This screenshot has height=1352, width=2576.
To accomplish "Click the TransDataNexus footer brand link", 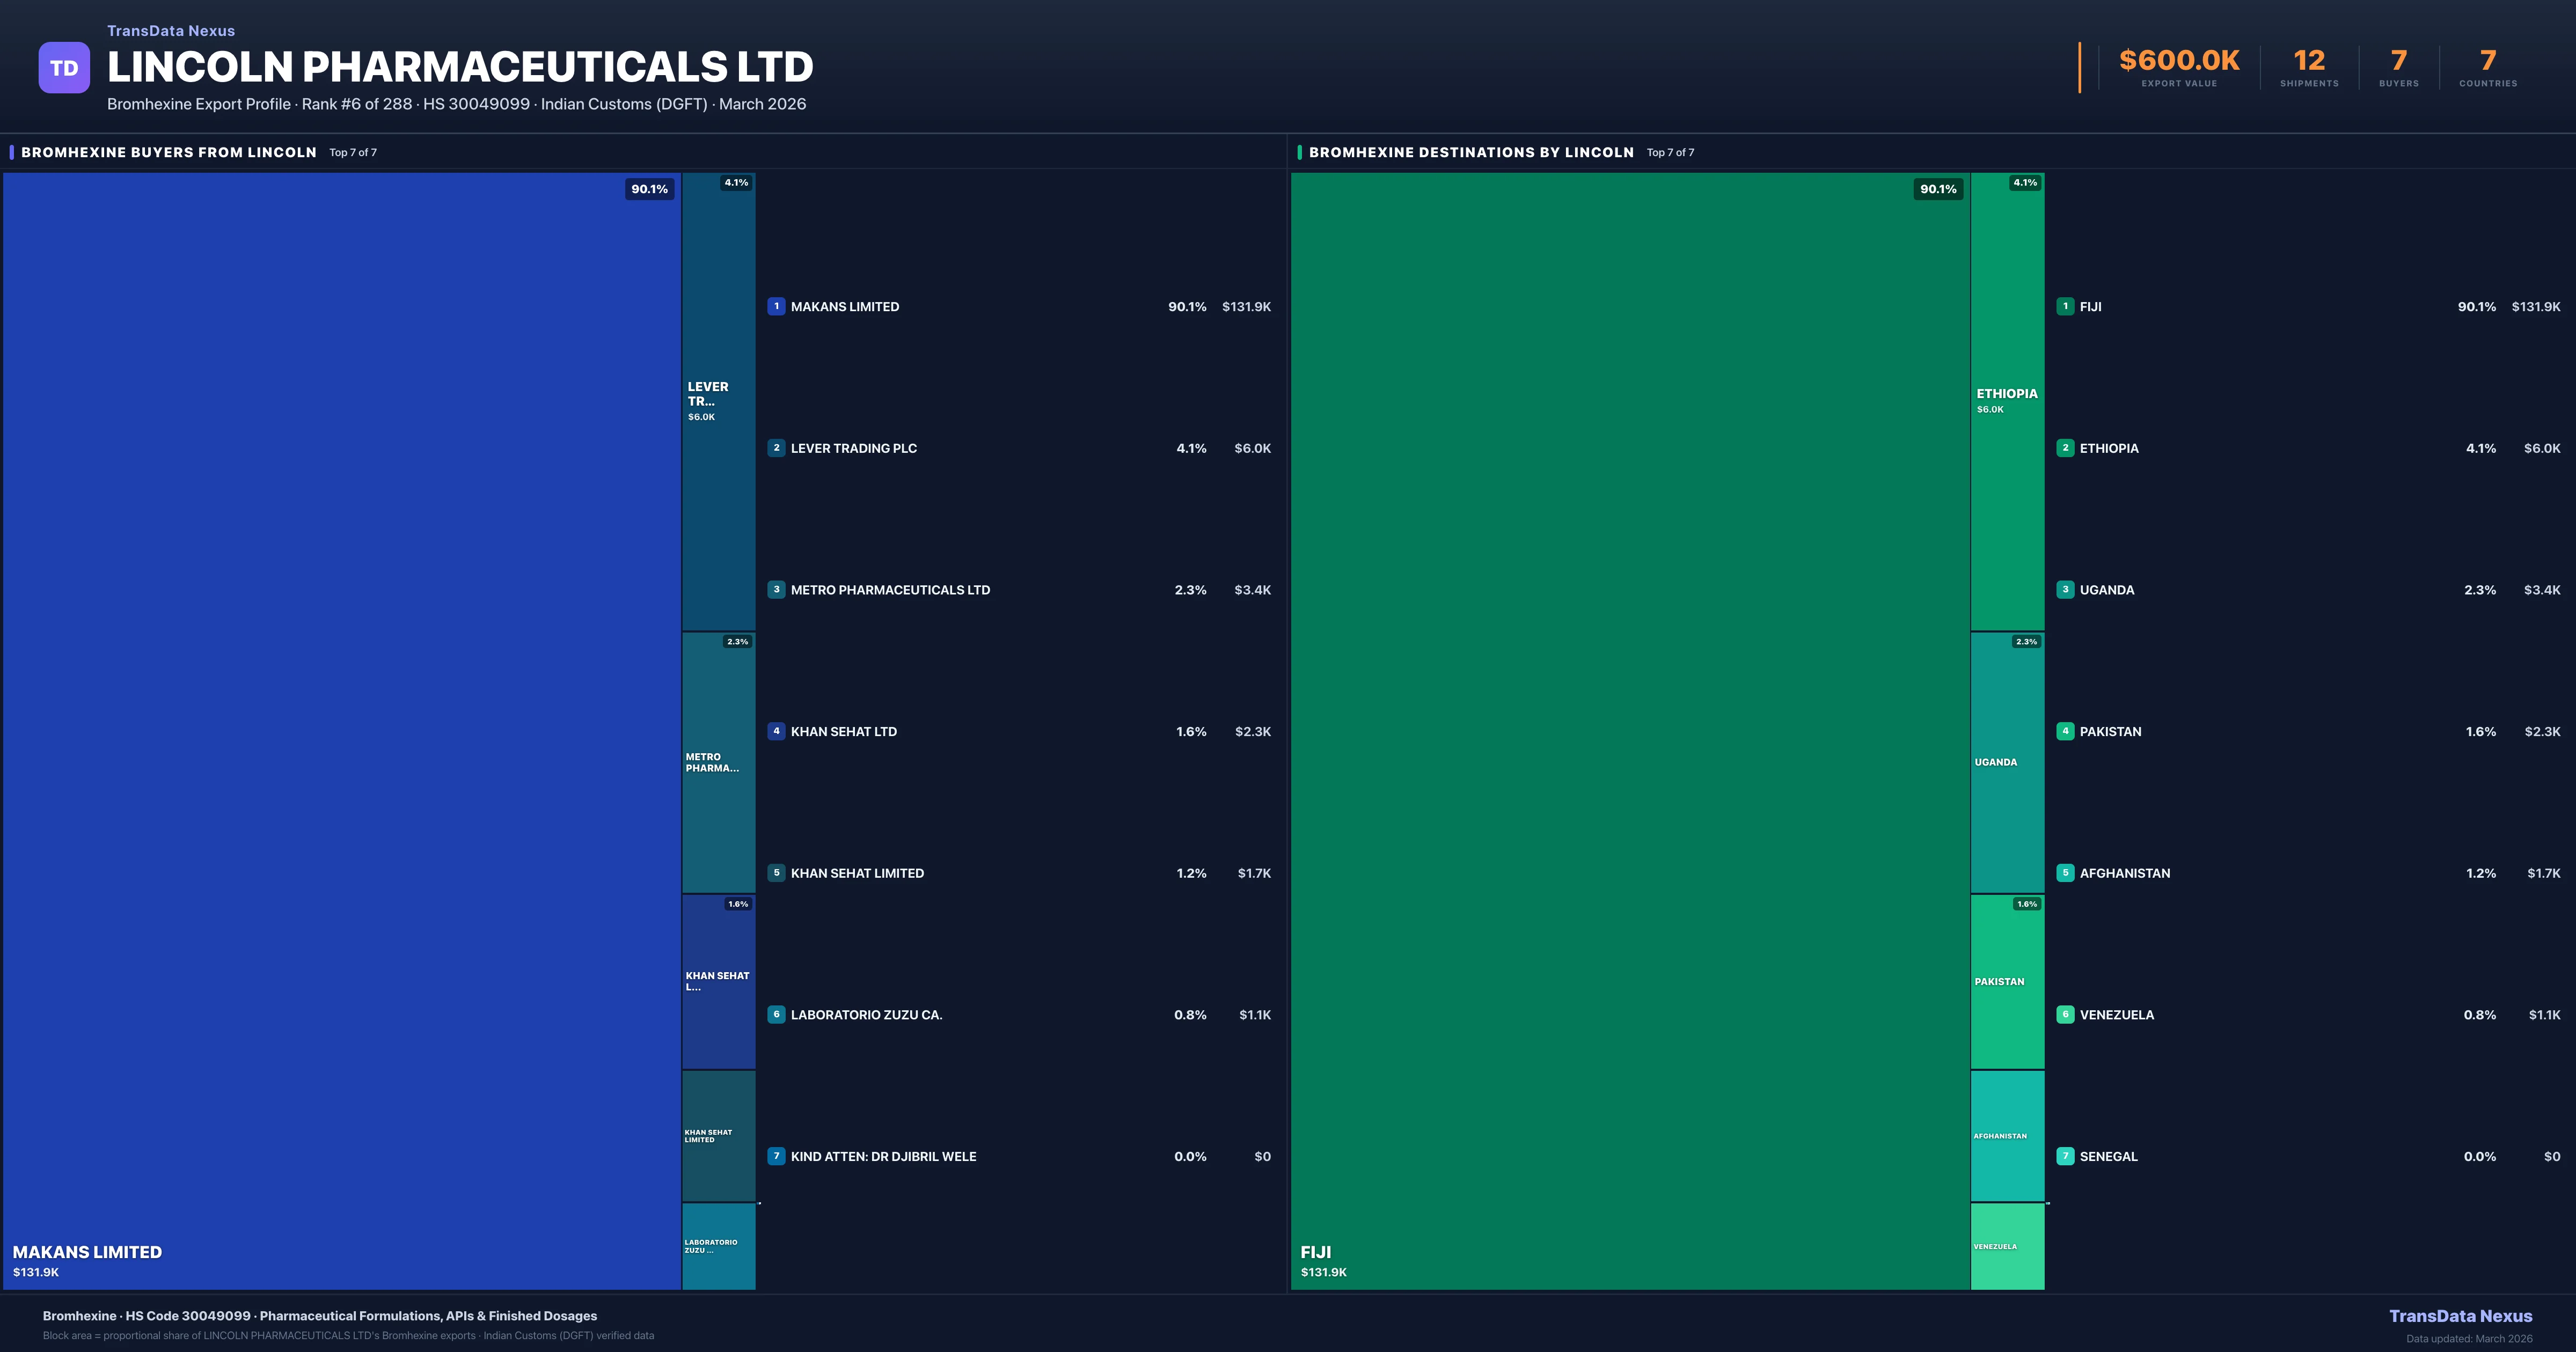I will [2460, 1316].
